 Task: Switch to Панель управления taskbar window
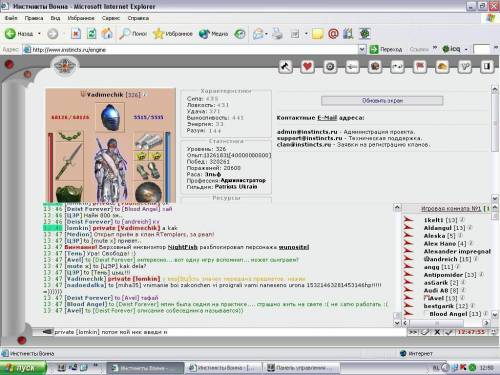coord(301,368)
